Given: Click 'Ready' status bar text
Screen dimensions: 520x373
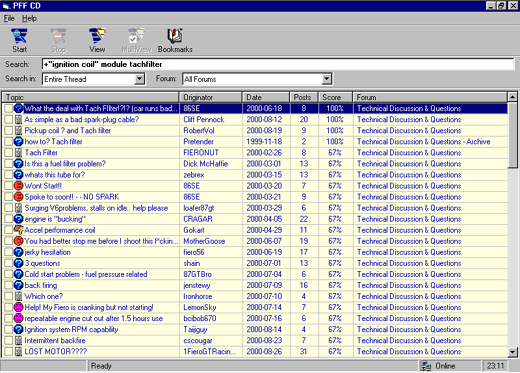Looking at the screenshot, I should pos(101,366).
